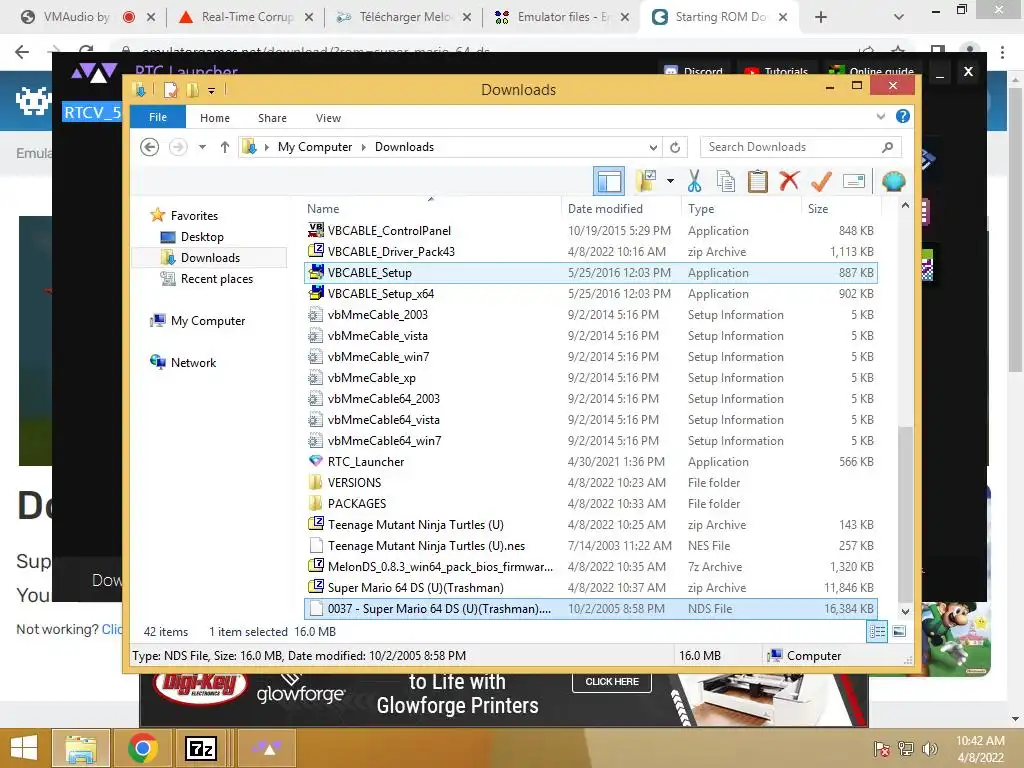Click the Forward navigation arrow in Explorer

click(x=178, y=147)
